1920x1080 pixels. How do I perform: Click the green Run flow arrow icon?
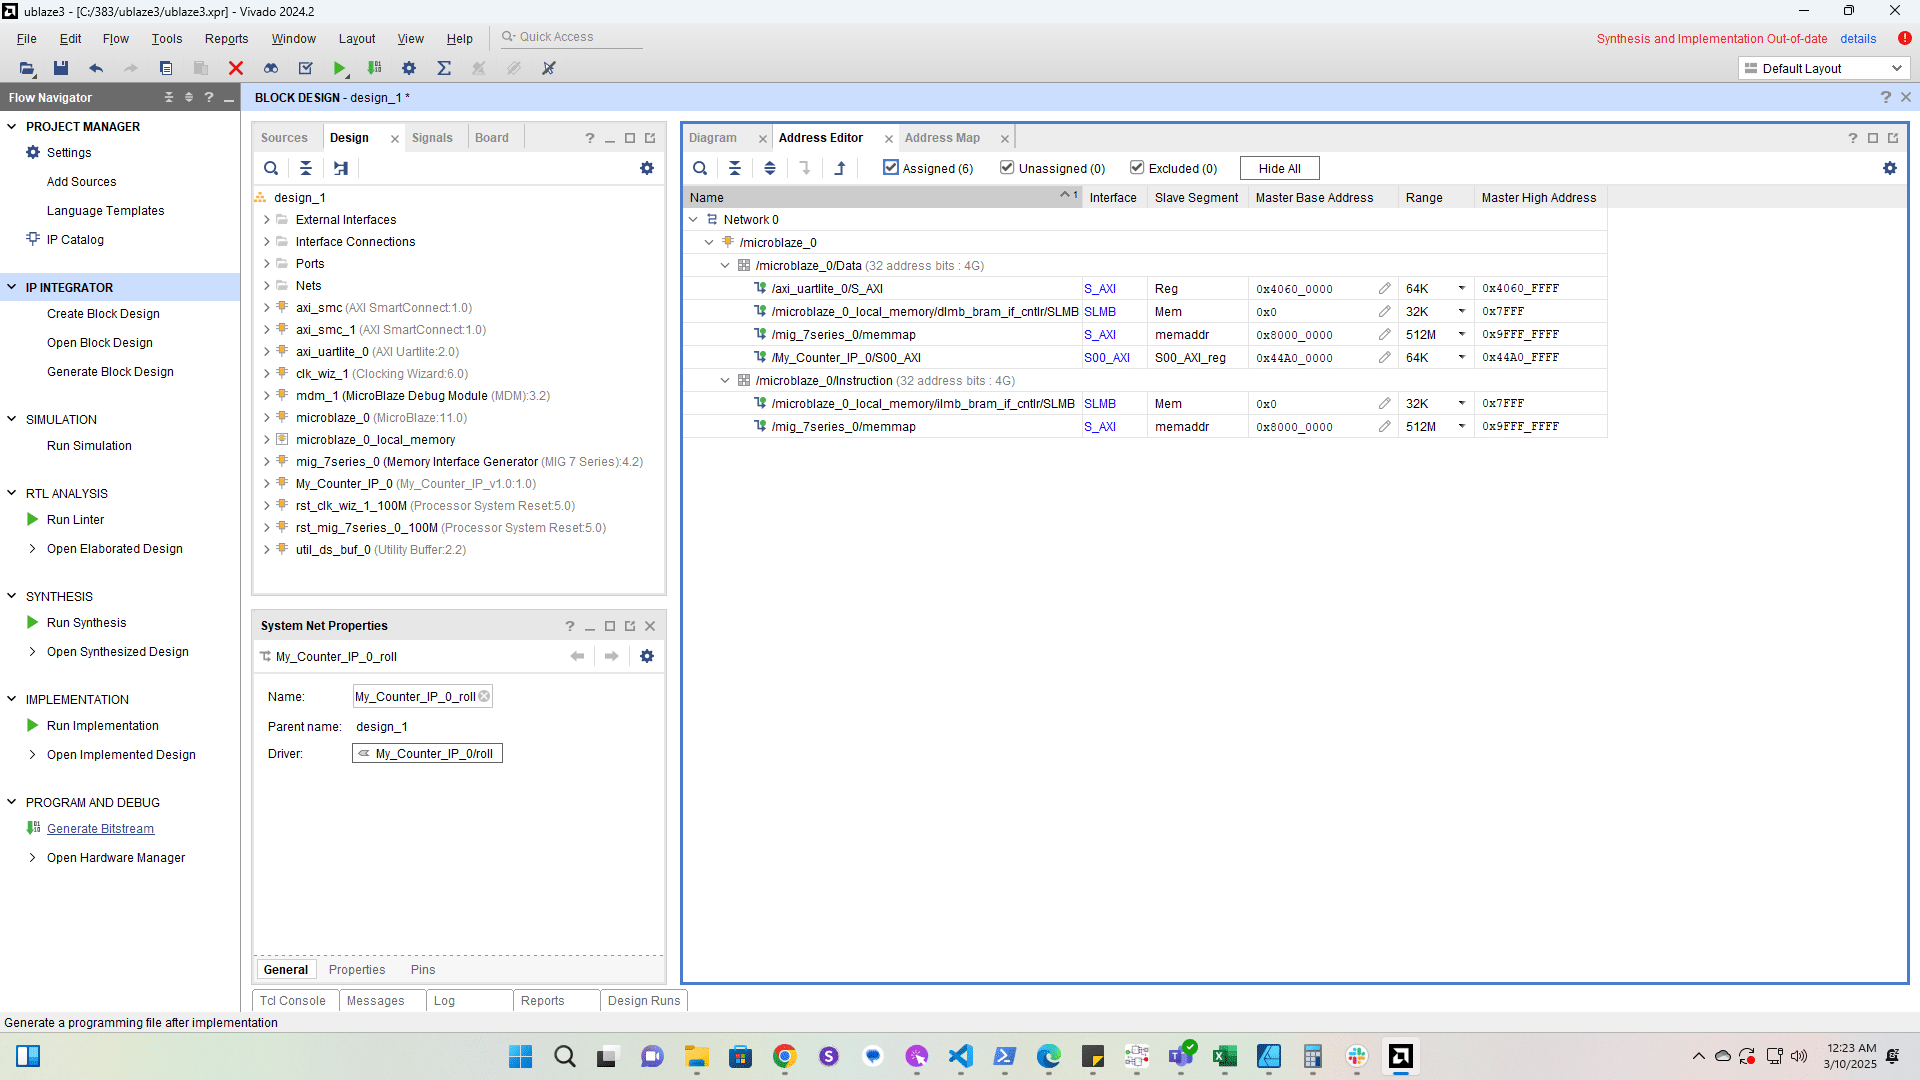(340, 68)
